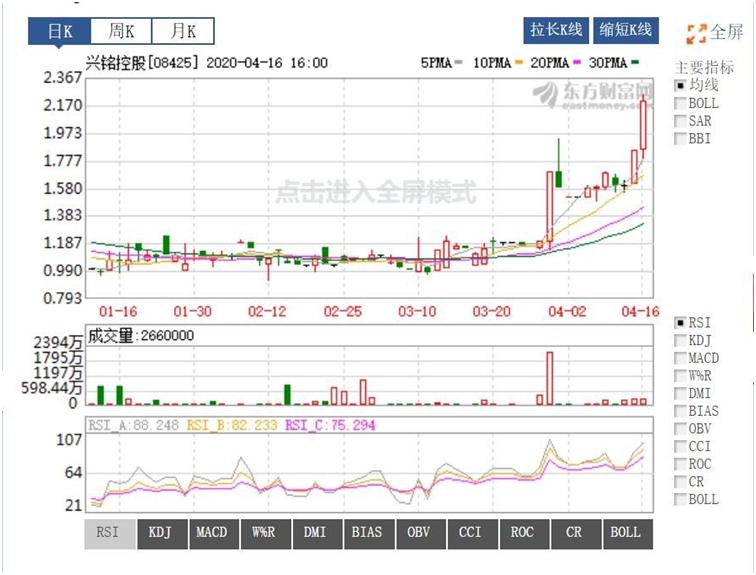The height and width of the screenshot is (575, 756).
Task: Click the 03-10 date label on axis
Action: 418,311
